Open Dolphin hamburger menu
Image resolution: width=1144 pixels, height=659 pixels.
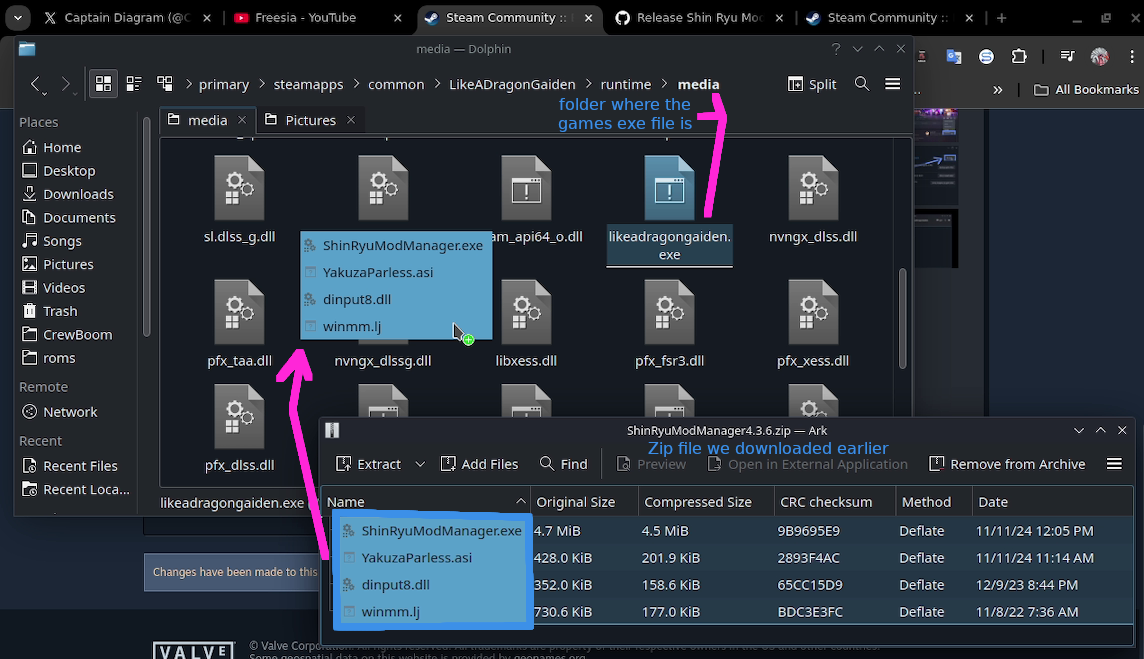(892, 84)
